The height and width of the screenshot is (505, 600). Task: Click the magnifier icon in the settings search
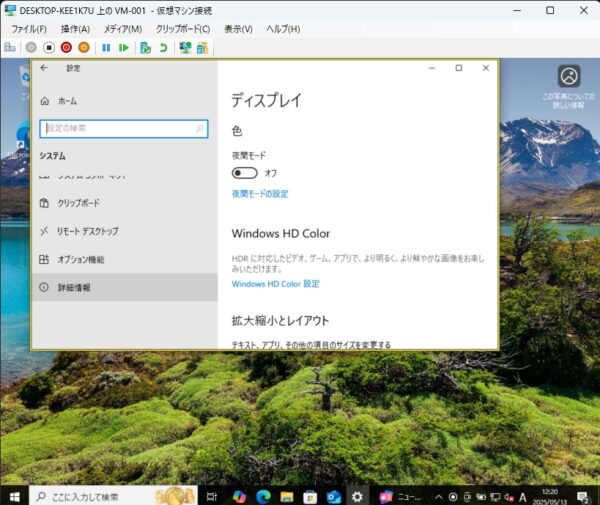click(200, 129)
